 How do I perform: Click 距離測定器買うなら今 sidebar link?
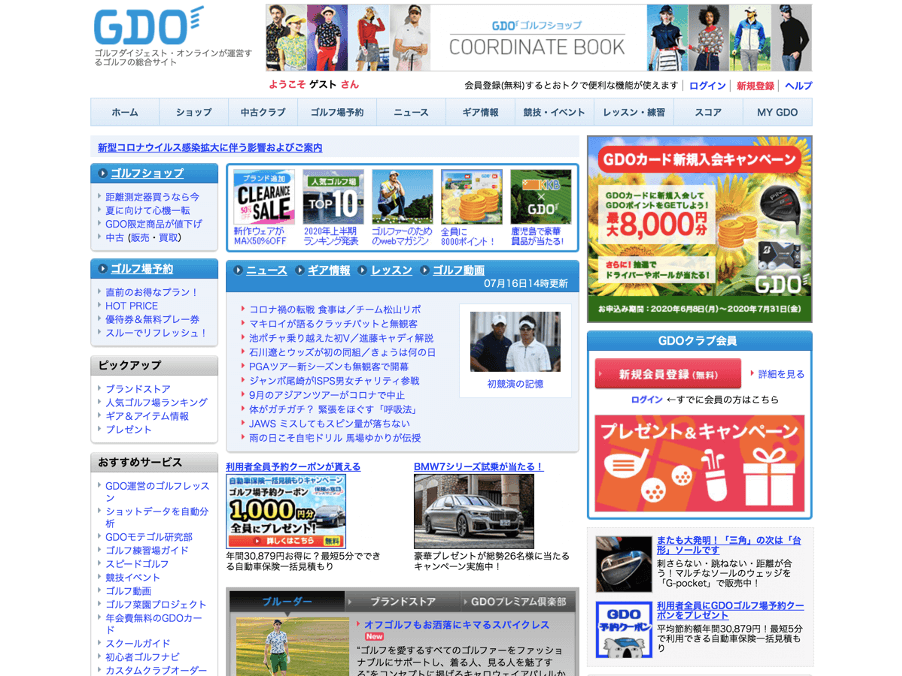(x=152, y=197)
